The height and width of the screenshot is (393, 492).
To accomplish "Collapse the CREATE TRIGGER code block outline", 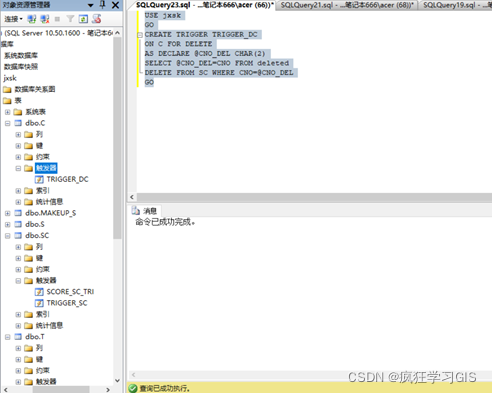I will [140, 35].
